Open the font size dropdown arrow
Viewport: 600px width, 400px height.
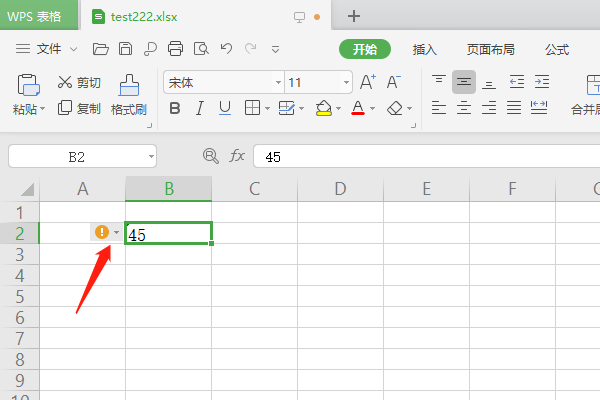pyautogui.click(x=346, y=82)
